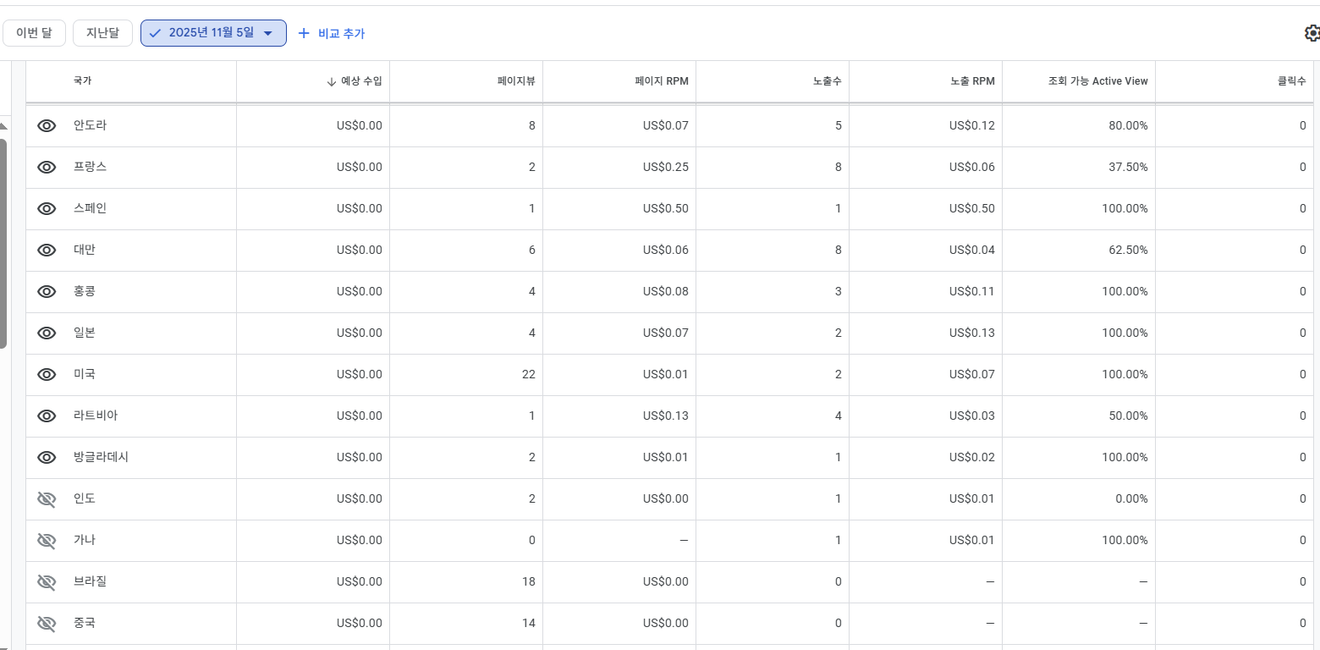Toggle visibility eye for 안도라 row
Viewport: 1320px width, 650px height.
(47, 126)
